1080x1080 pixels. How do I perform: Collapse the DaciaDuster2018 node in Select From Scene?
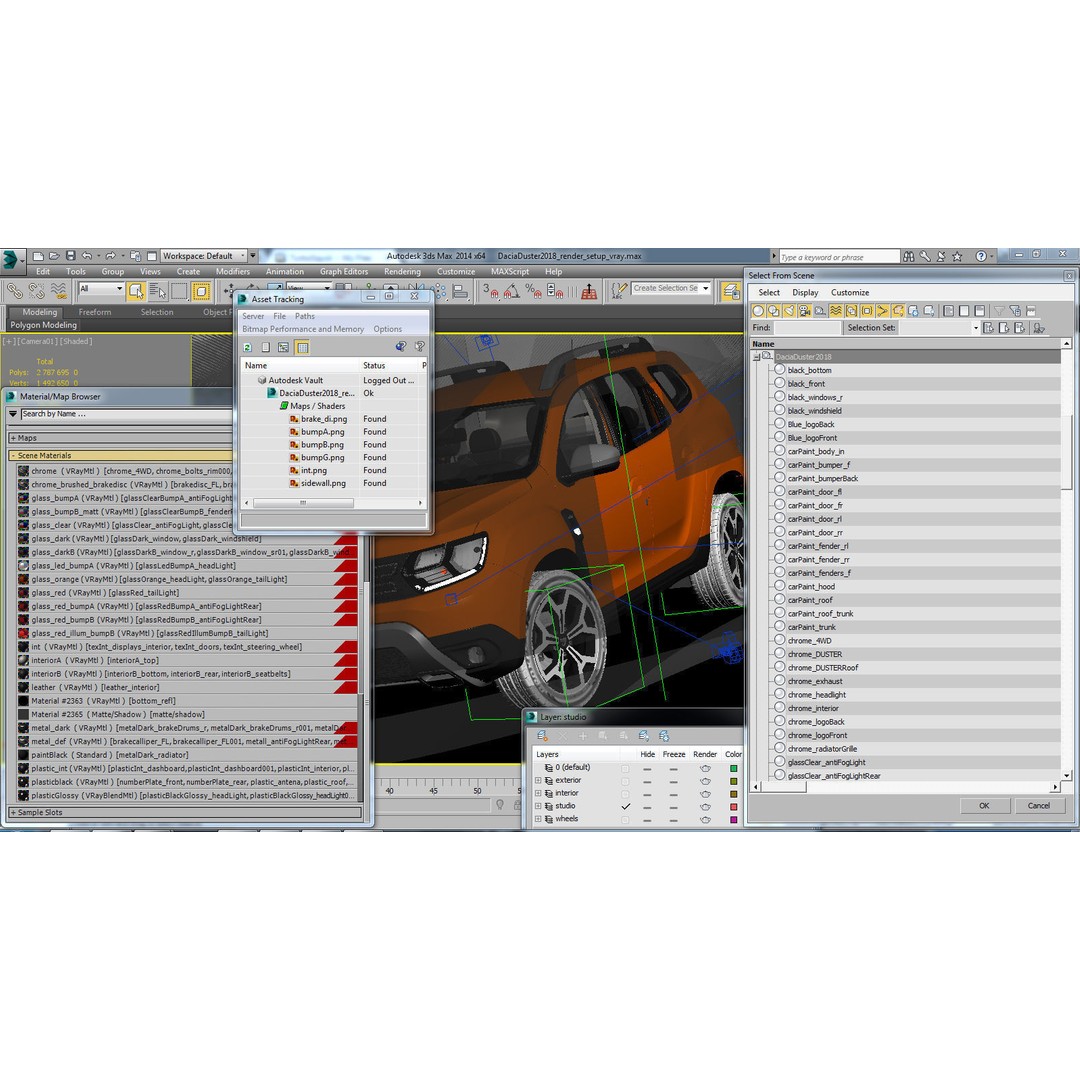pyautogui.click(x=756, y=357)
